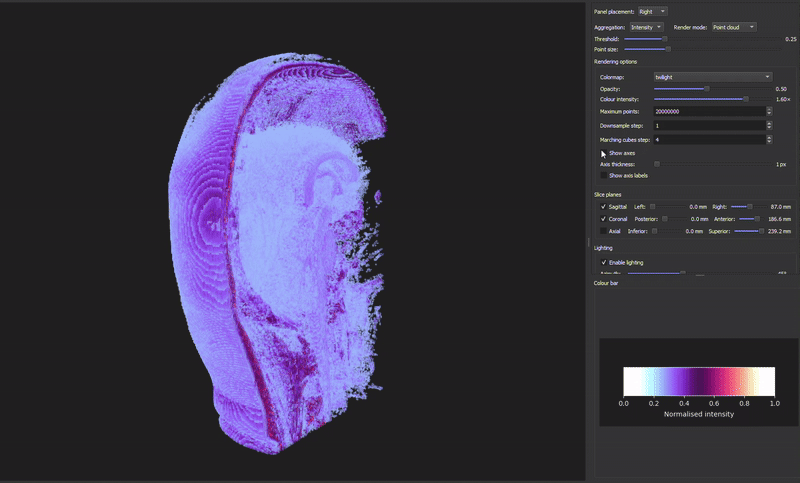Click the Threshold slider handle

(x=664, y=38)
